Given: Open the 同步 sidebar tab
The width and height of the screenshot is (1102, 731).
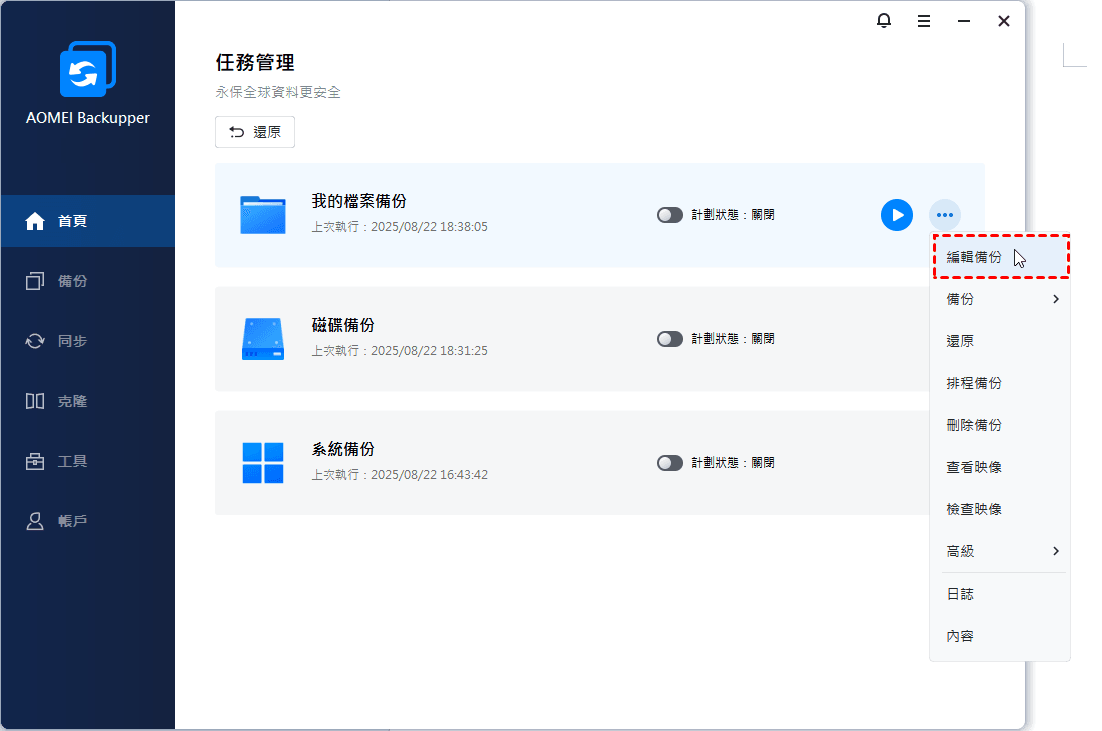Looking at the screenshot, I should coord(88,341).
